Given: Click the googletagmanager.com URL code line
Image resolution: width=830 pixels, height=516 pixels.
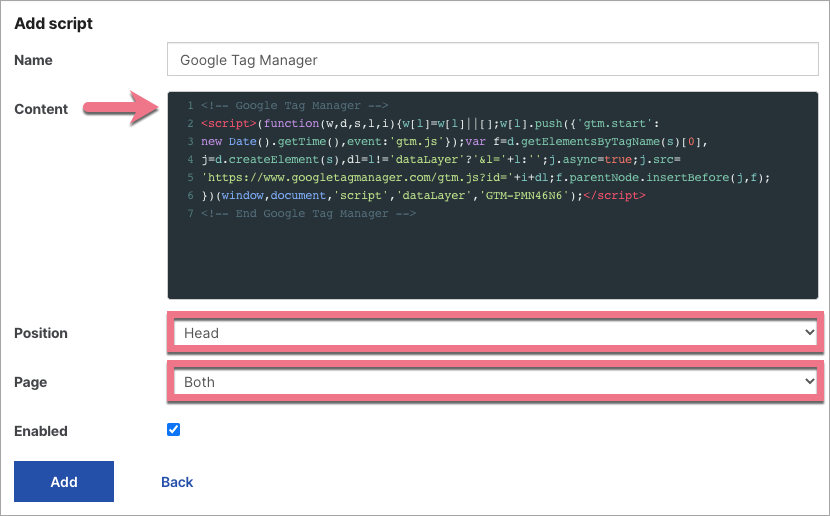Looking at the screenshot, I should 485,177.
